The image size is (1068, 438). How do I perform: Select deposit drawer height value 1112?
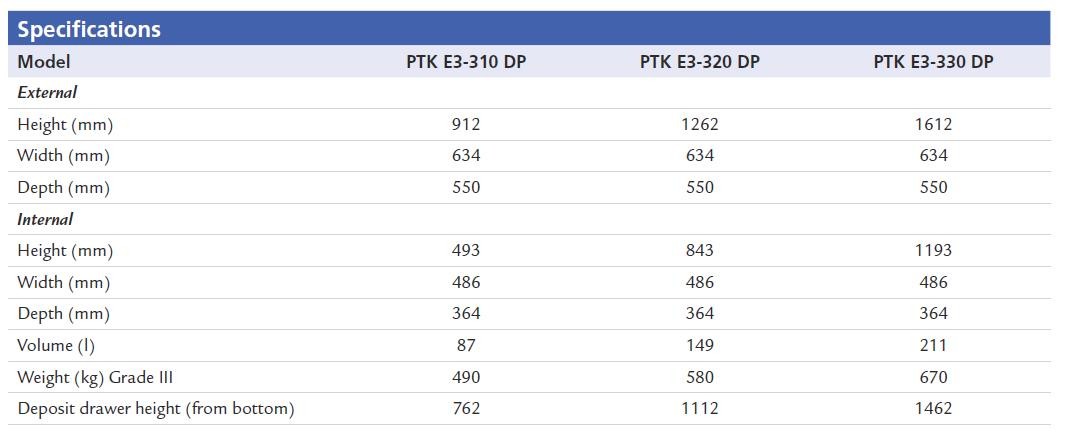point(700,409)
